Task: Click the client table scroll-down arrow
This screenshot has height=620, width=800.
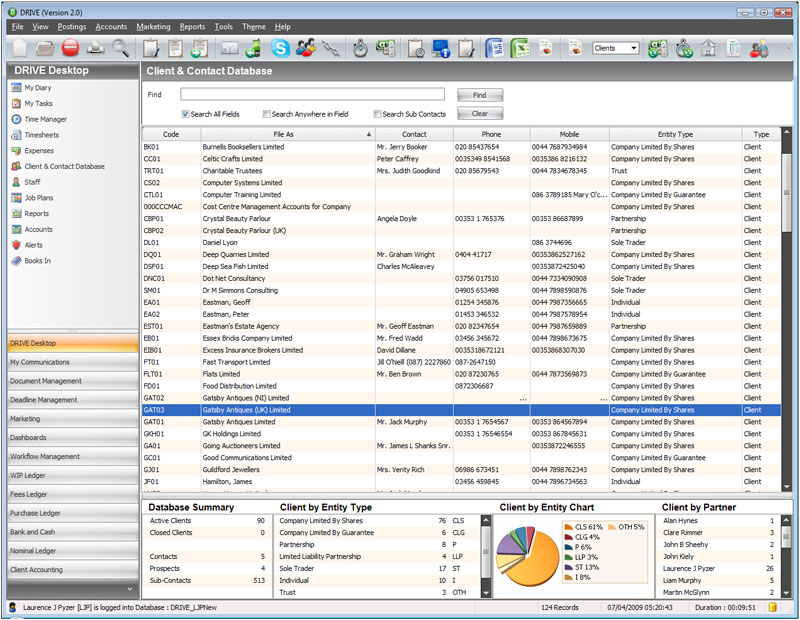Action: tap(786, 487)
